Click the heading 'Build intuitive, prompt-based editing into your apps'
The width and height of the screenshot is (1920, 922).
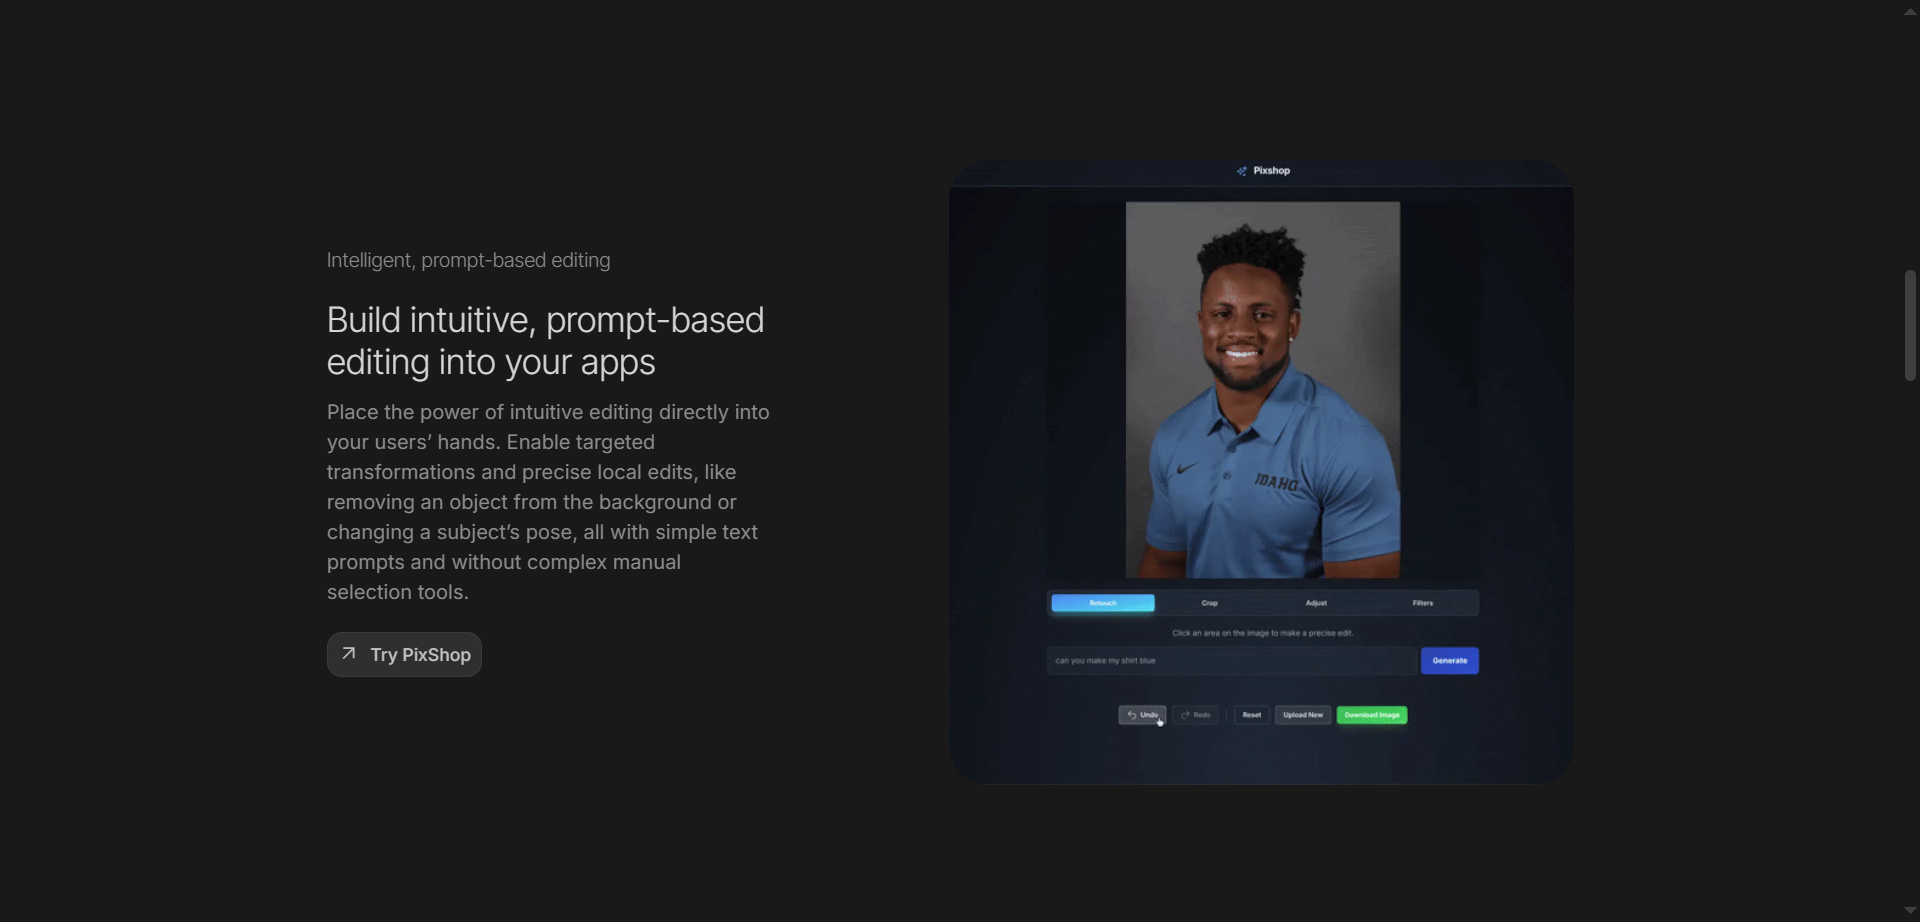(x=546, y=341)
